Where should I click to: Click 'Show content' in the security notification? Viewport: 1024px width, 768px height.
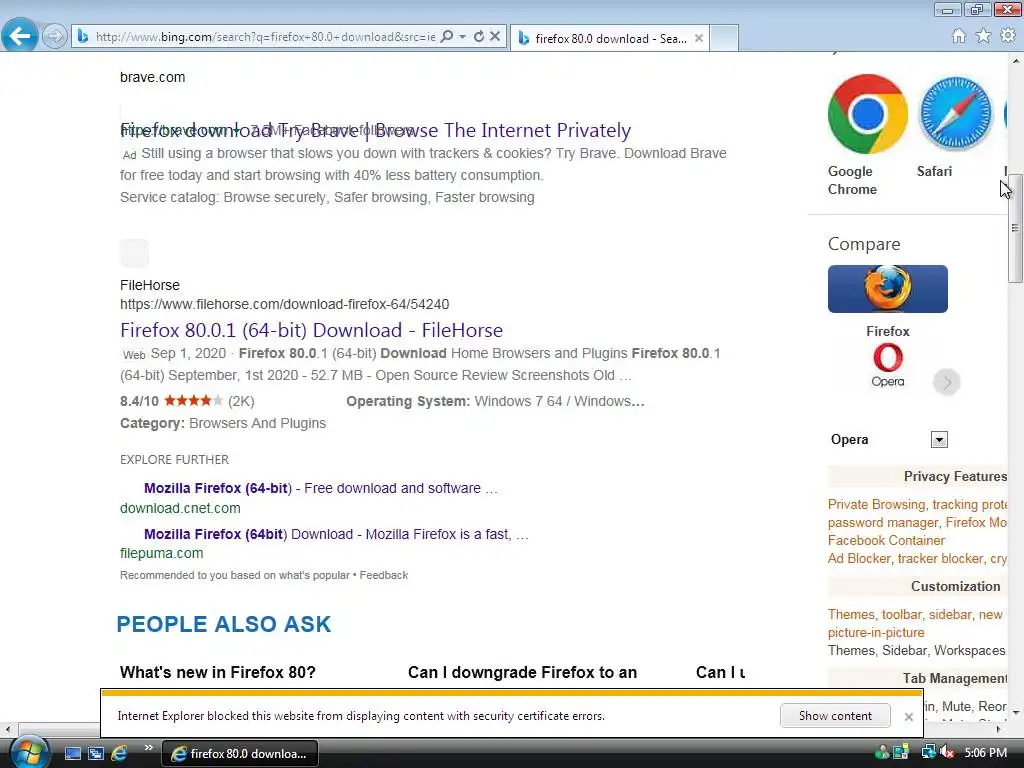[835, 716]
